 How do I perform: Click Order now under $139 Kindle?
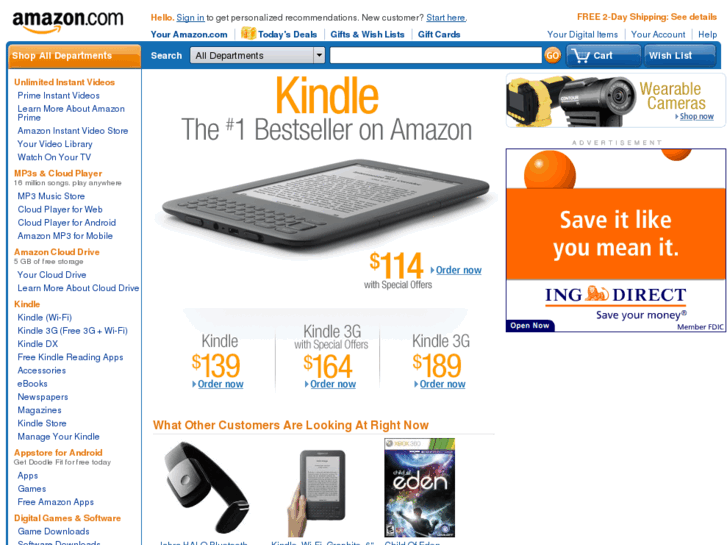point(221,384)
